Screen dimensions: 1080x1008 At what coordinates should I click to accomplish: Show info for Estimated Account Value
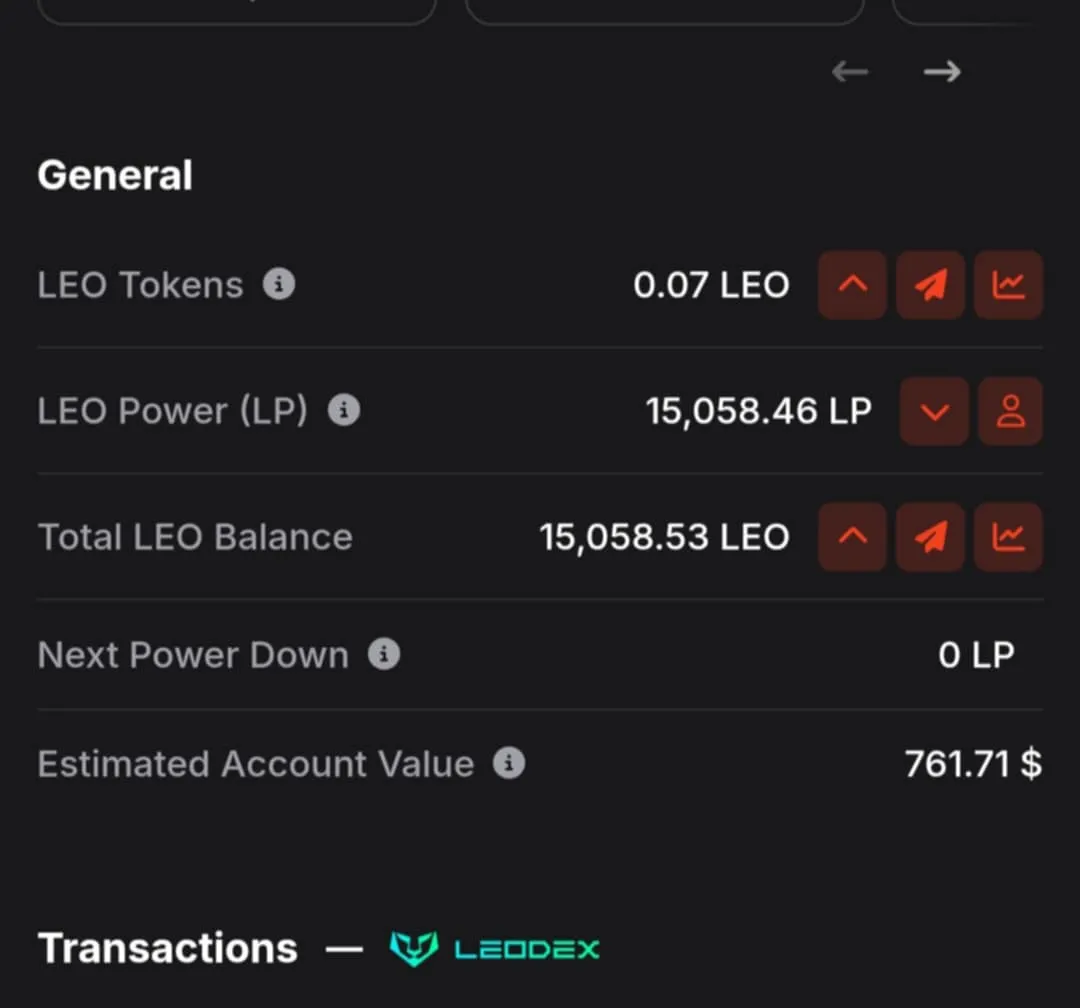pyautogui.click(x=509, y=763)
